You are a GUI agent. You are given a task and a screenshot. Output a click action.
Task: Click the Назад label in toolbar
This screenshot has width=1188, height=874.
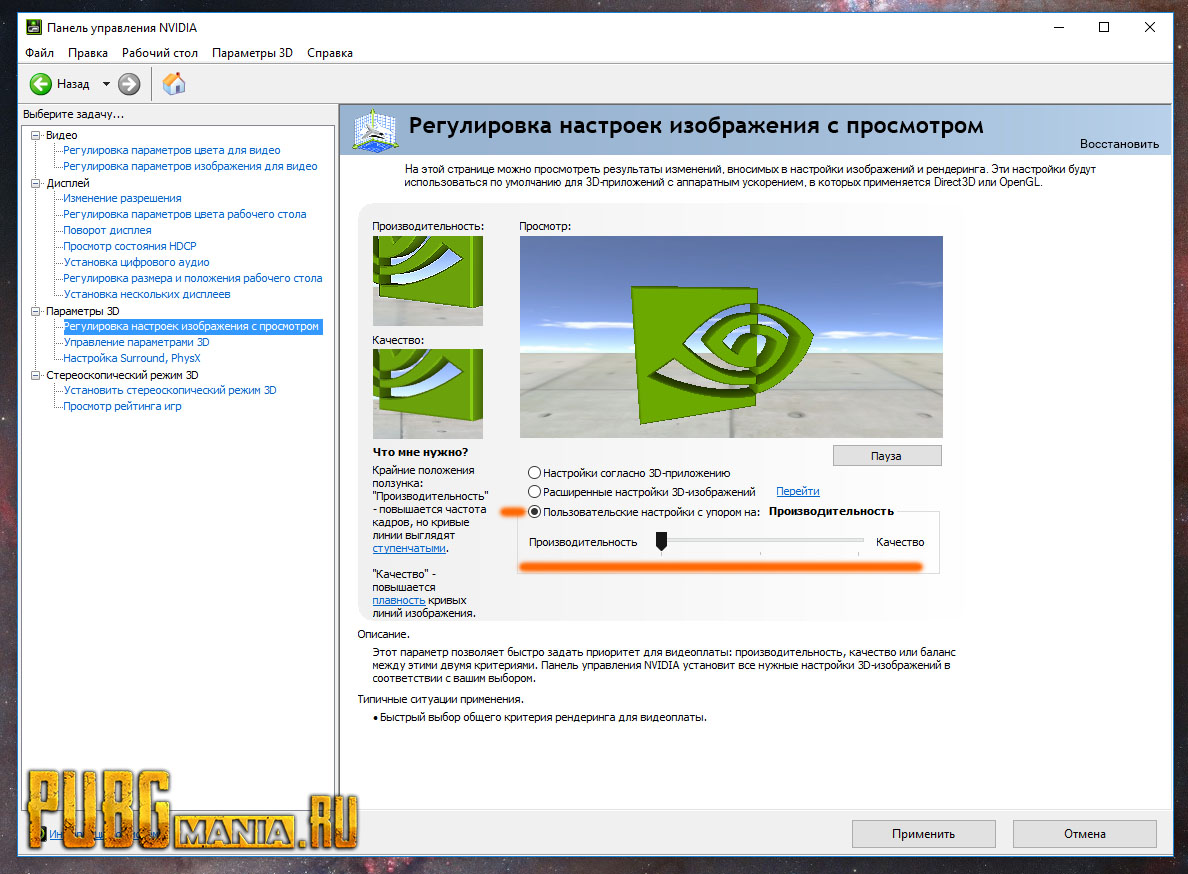click(73, 84)
